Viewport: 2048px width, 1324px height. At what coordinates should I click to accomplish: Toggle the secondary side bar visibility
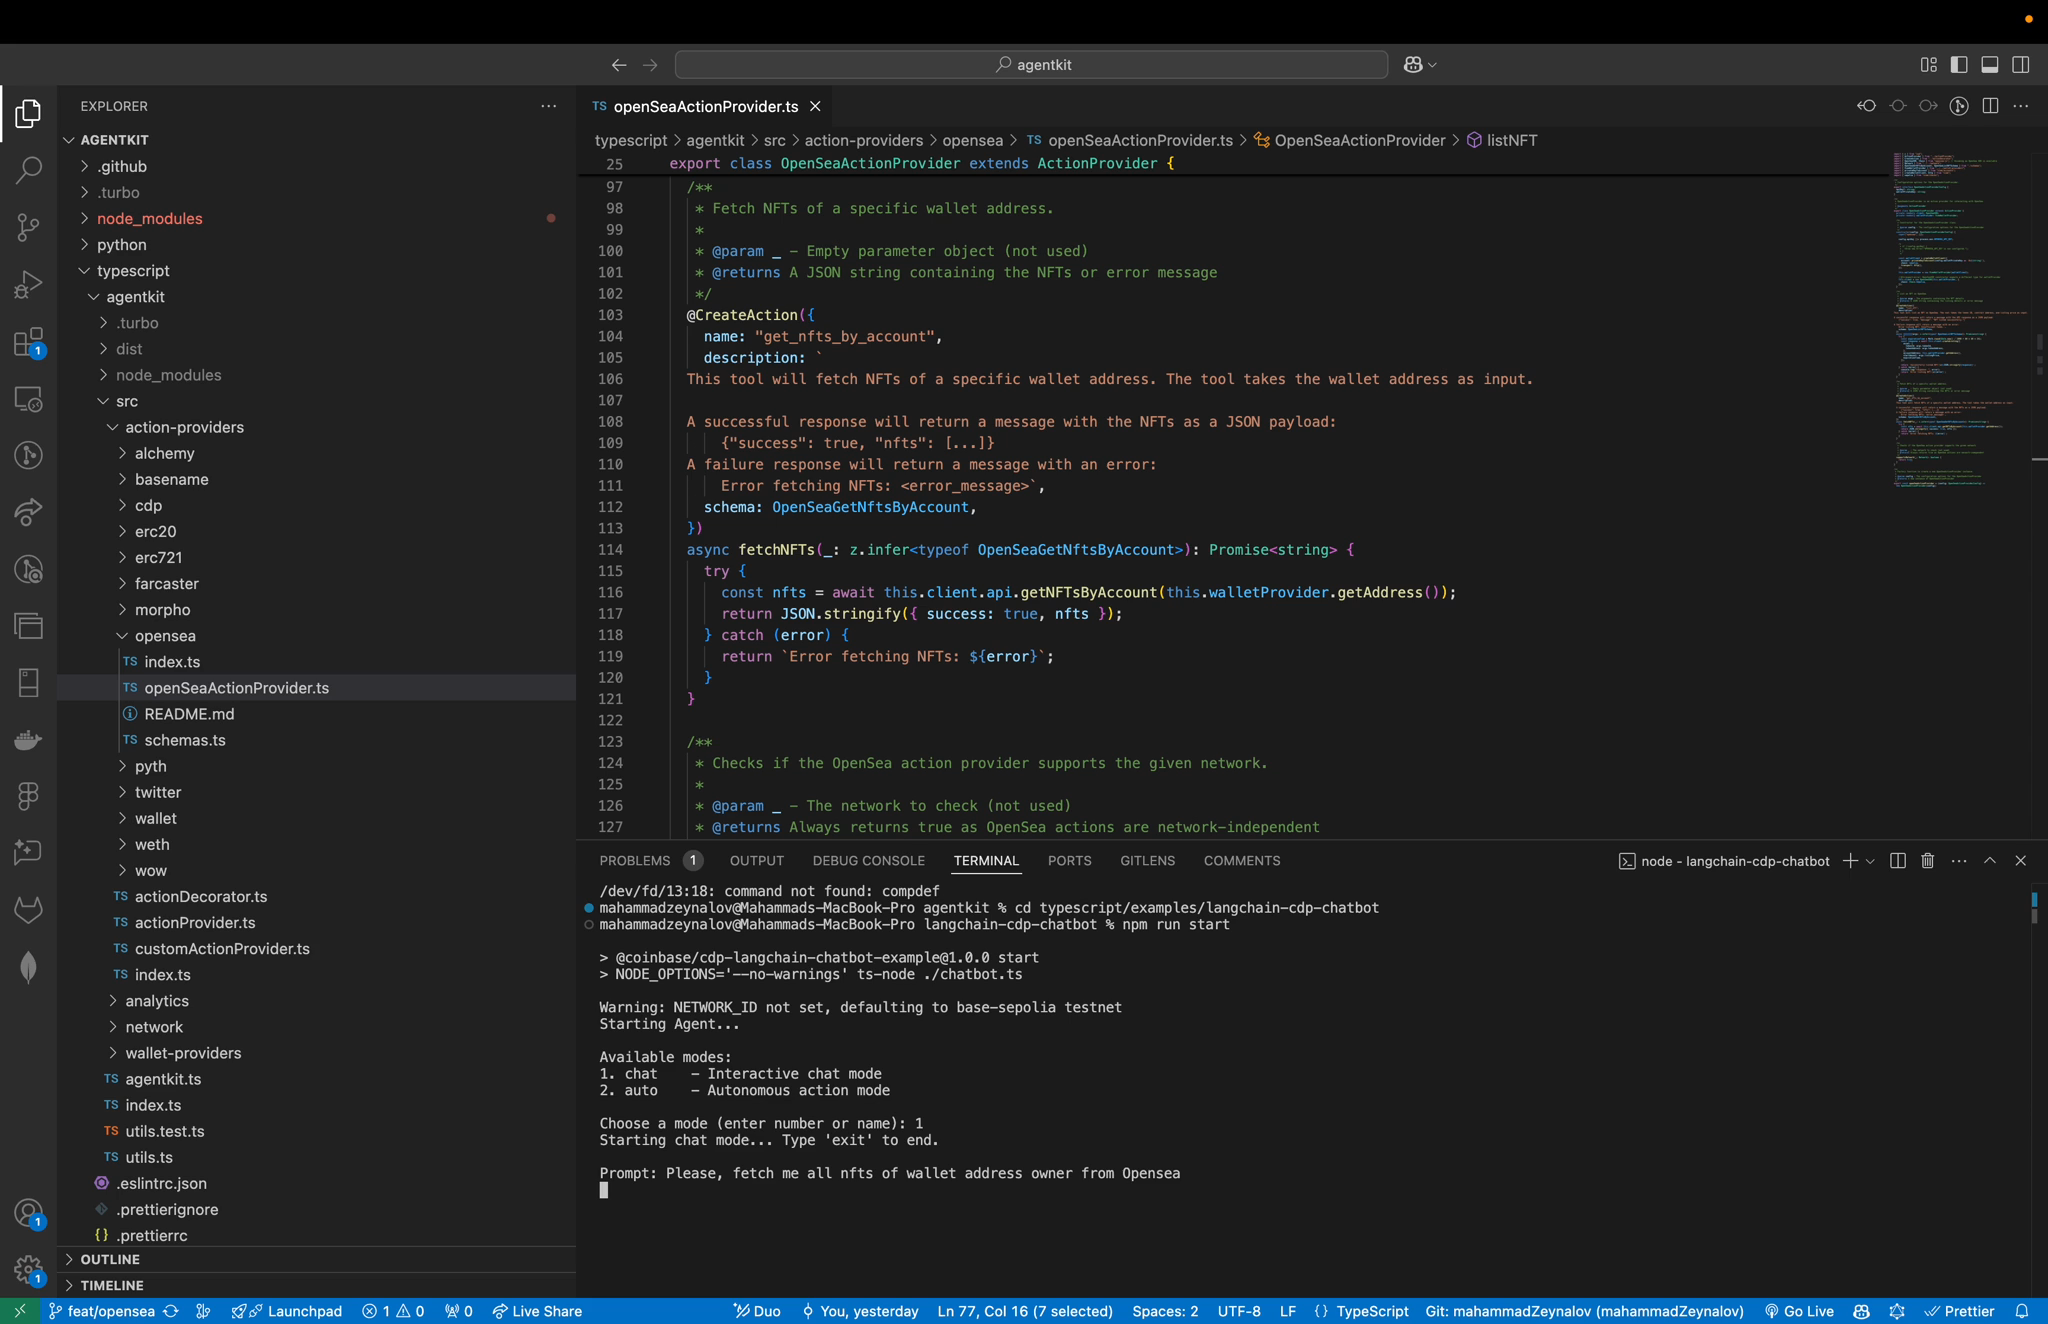[x=2021, y=65]
